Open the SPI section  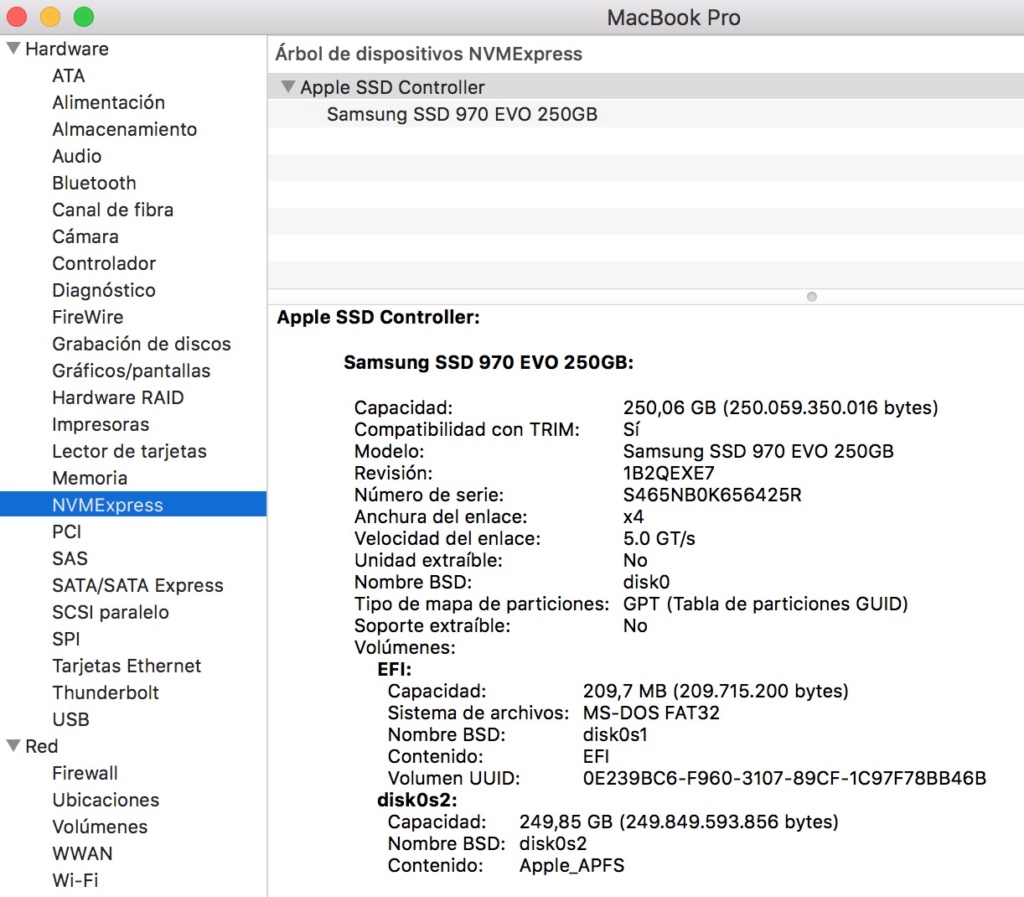click(x=67, y=638)
